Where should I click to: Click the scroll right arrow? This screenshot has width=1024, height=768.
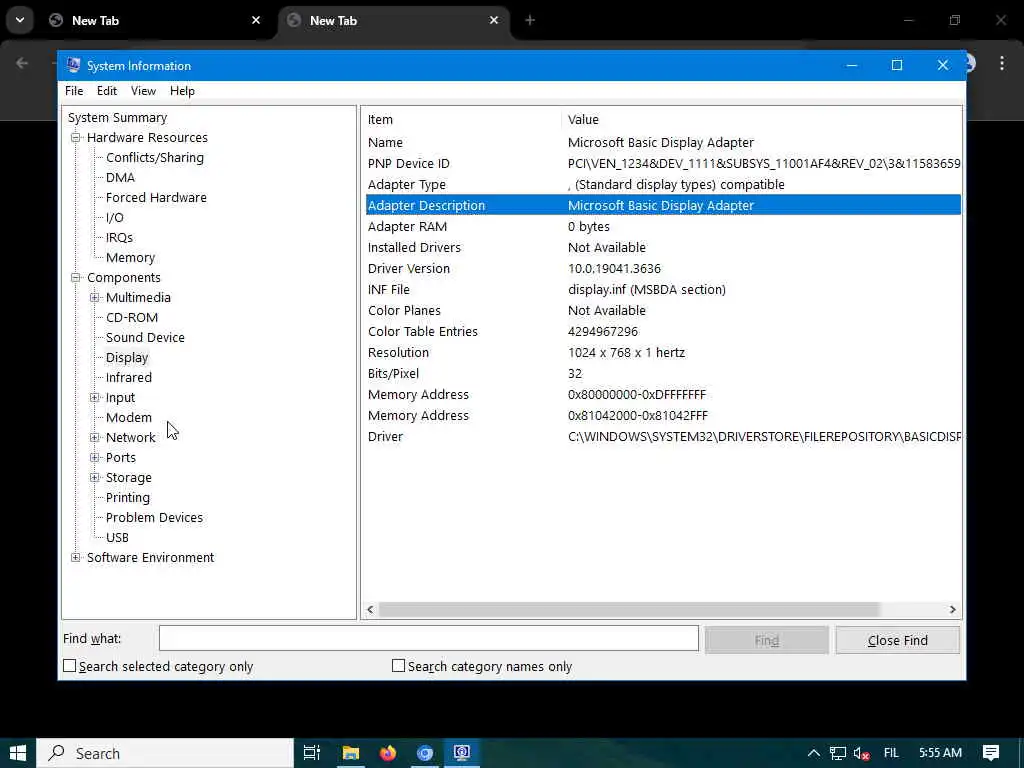[x=952, y=609]
